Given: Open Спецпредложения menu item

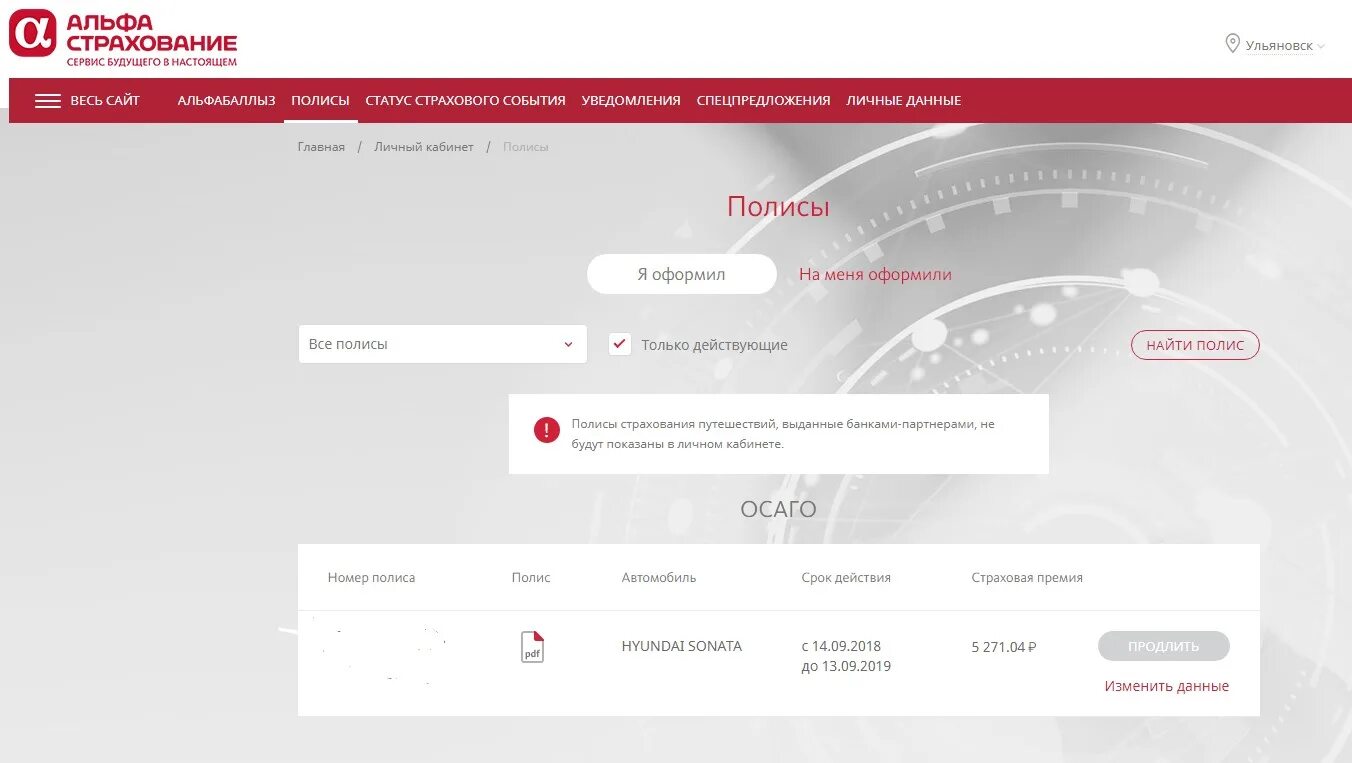Looking at the screenshot, I should click(763, 101).
